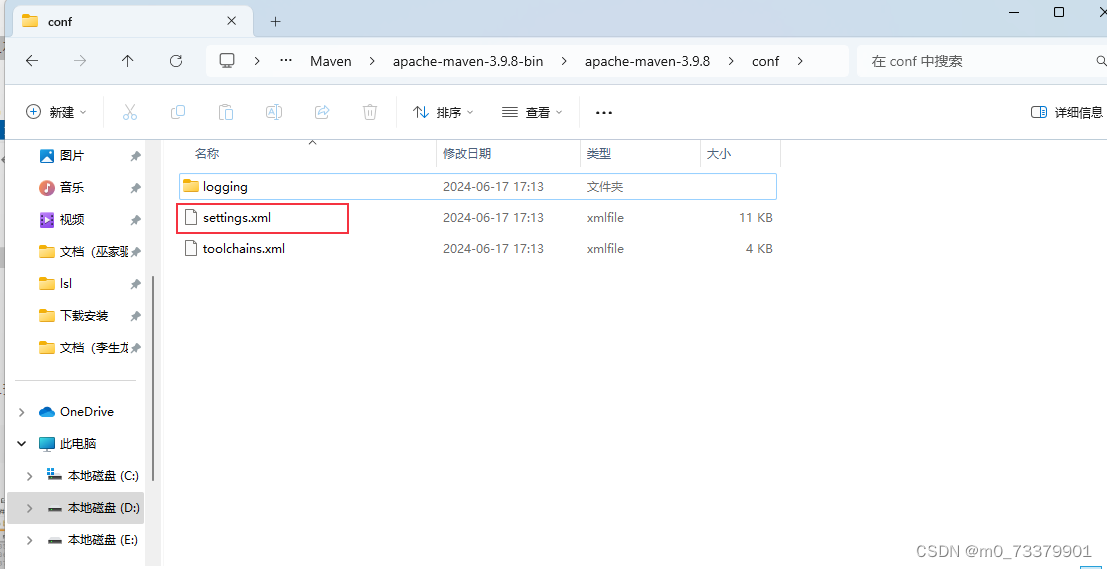Image resolution: width=1107 pixels, height=569 pixels.
Task: Open the 排序 (Sort) dropdown
Action: pos(443,112)
